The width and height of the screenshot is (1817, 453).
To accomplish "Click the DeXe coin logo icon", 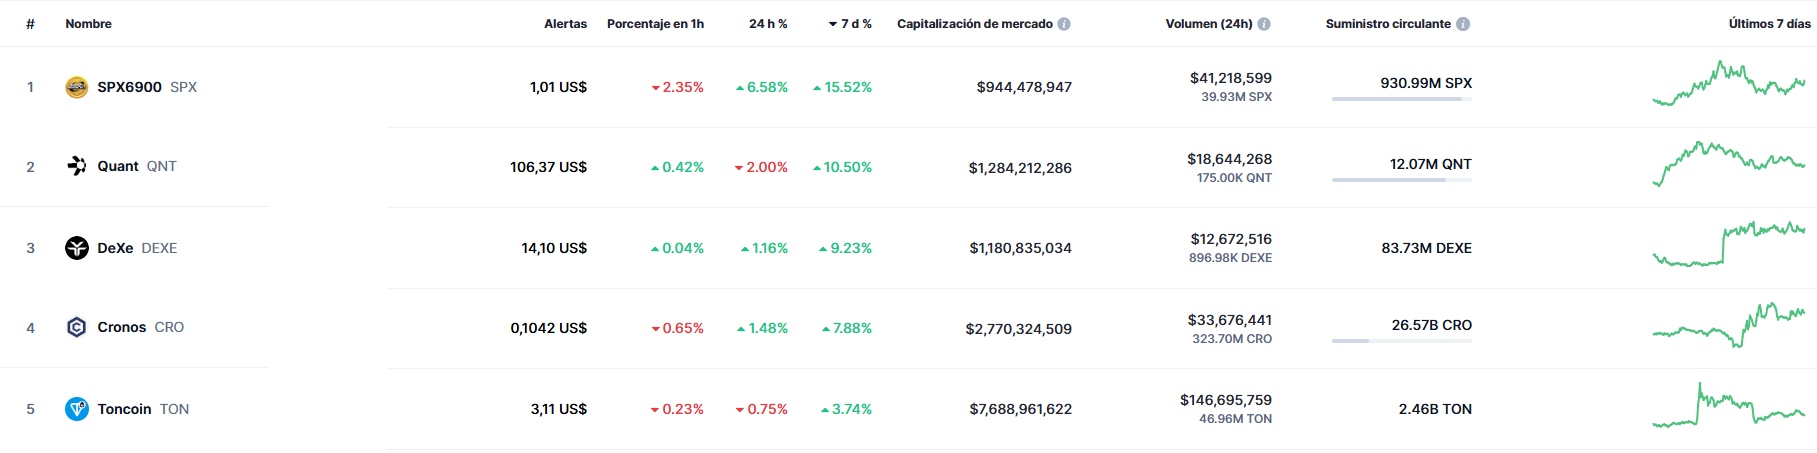I will pyautogui.click(x=76, y=248).
